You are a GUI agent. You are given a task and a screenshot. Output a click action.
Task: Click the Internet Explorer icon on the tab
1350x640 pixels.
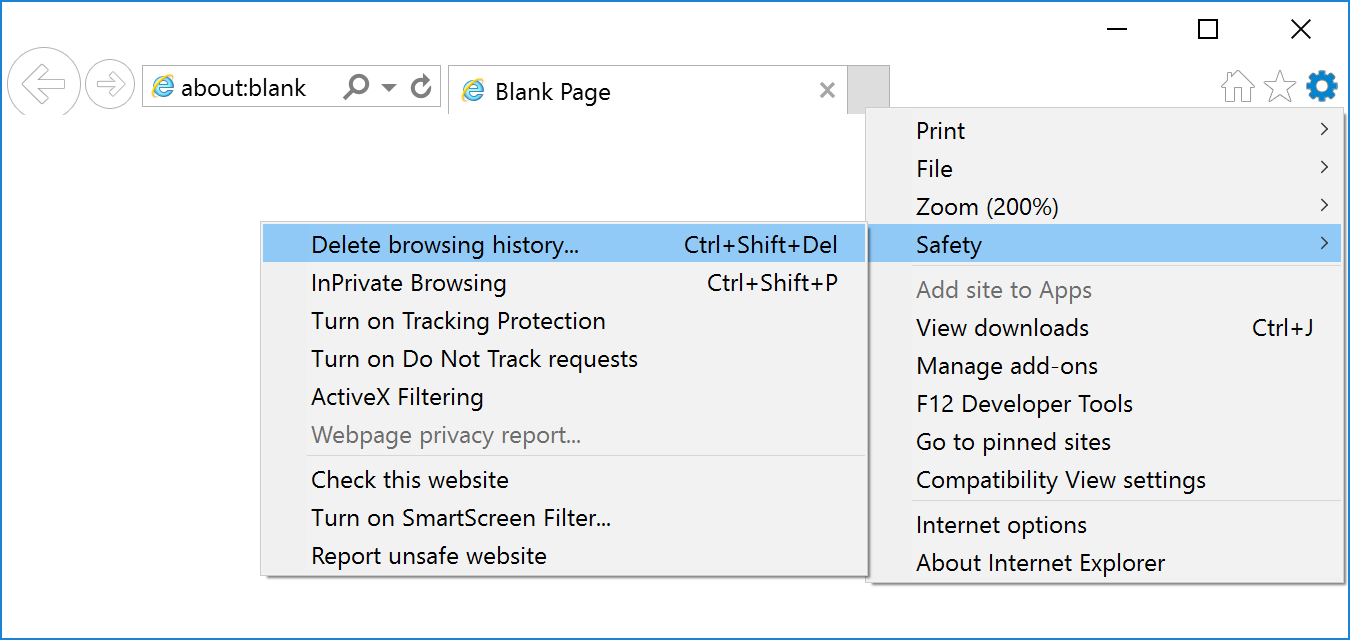coord(473,91)
